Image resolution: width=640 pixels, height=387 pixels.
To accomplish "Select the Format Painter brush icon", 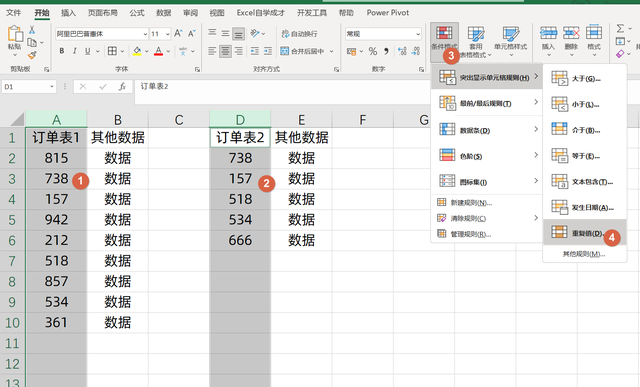I will tap(32, 55).
